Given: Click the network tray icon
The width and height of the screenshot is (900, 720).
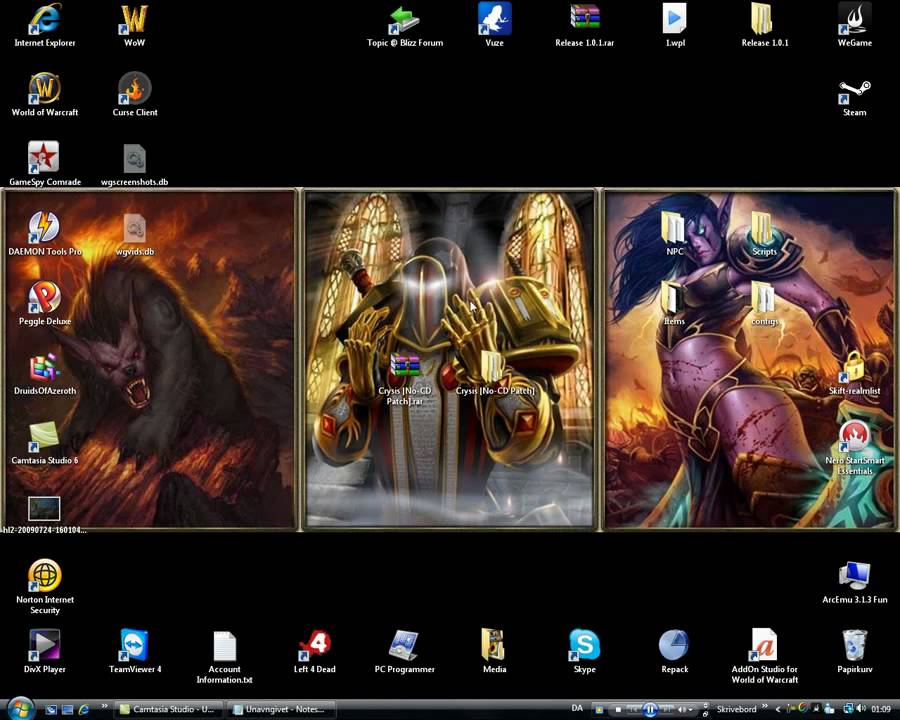Looking at the screenshot, I should pyautogui.click(x=848, y=709).
